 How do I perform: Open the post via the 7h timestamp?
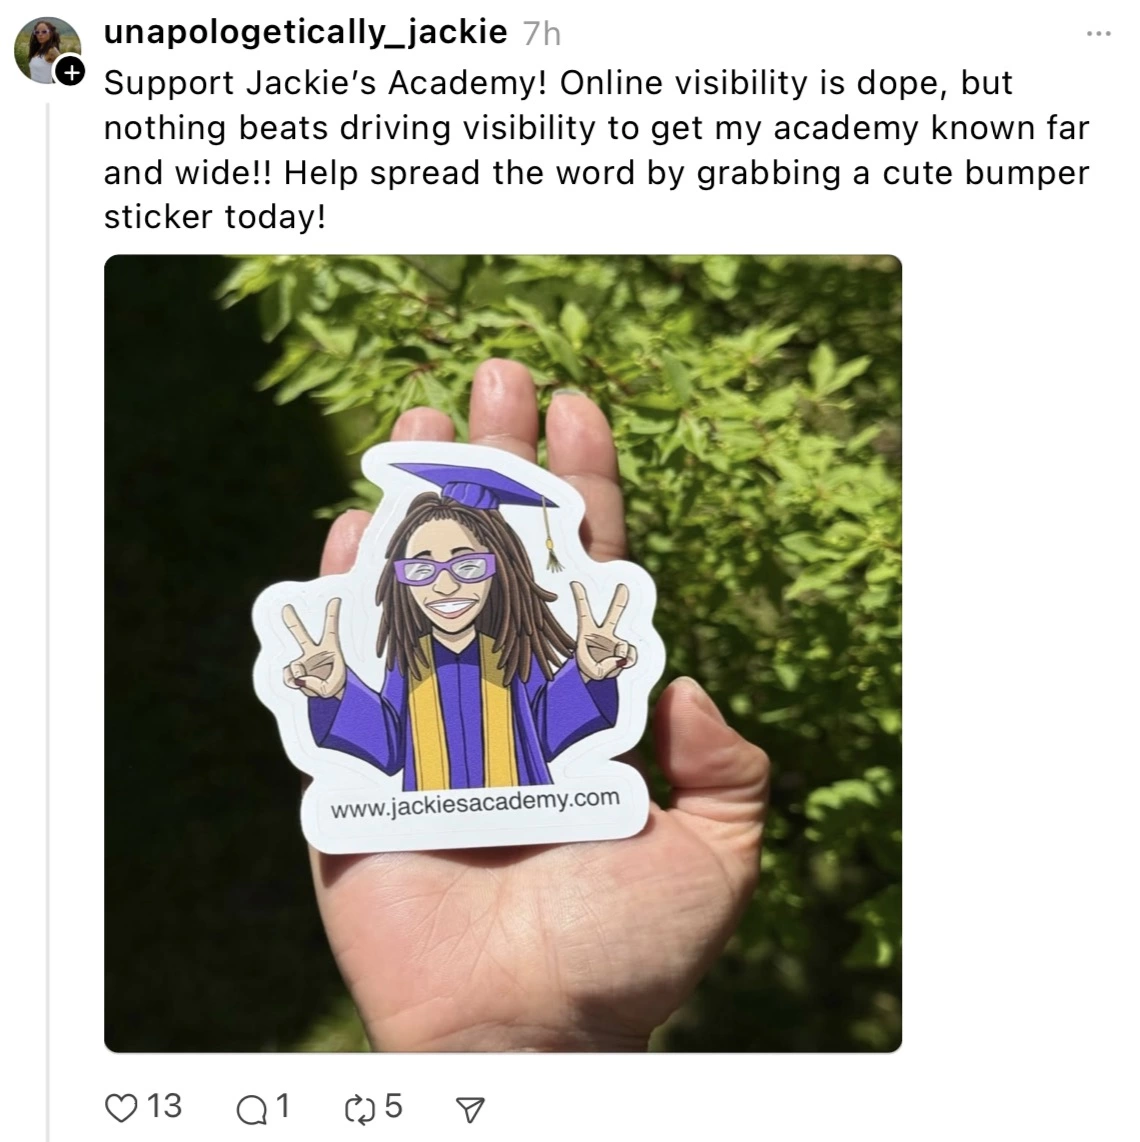point(542,34)
